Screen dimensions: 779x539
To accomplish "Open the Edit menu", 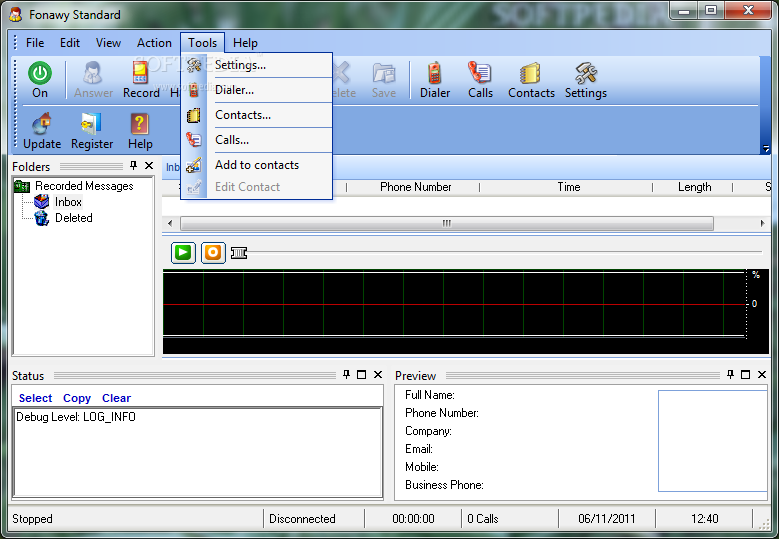I will tap(70, 43).
